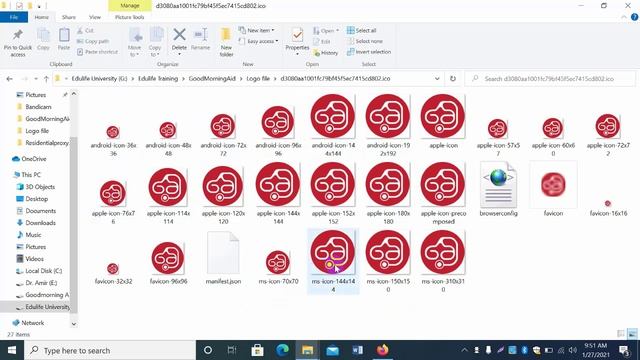This screenshot has height=360, width=640.
Task: Open the Easy access dropdown
Action: click(258, 41)
